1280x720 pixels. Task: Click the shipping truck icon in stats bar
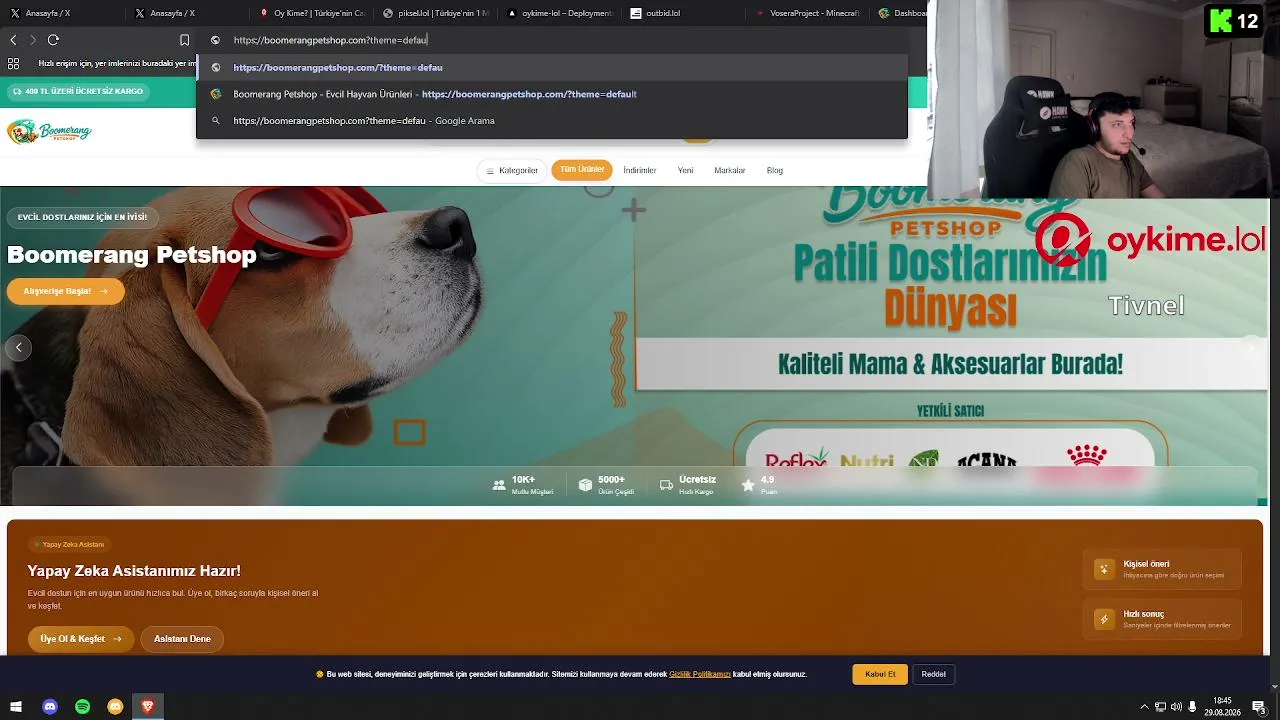[x=666, y=485]
